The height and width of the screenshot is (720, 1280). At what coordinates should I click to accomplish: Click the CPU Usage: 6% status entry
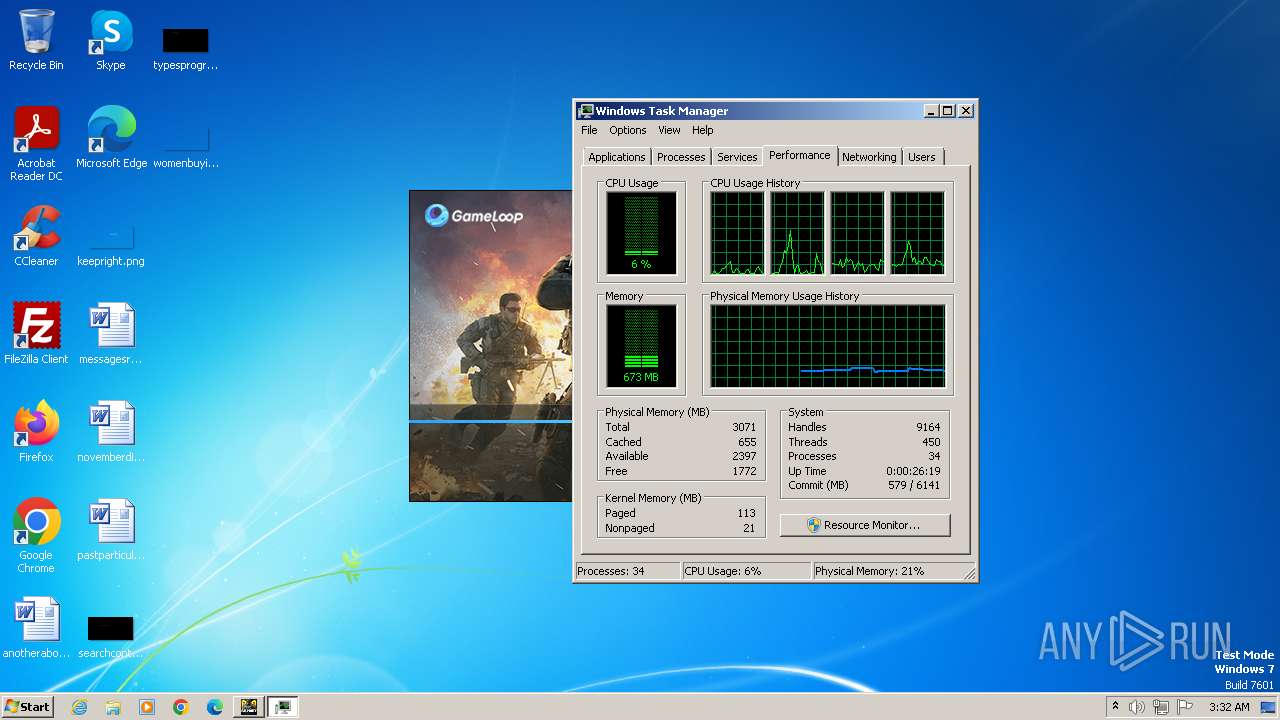[x=746, y=571]
